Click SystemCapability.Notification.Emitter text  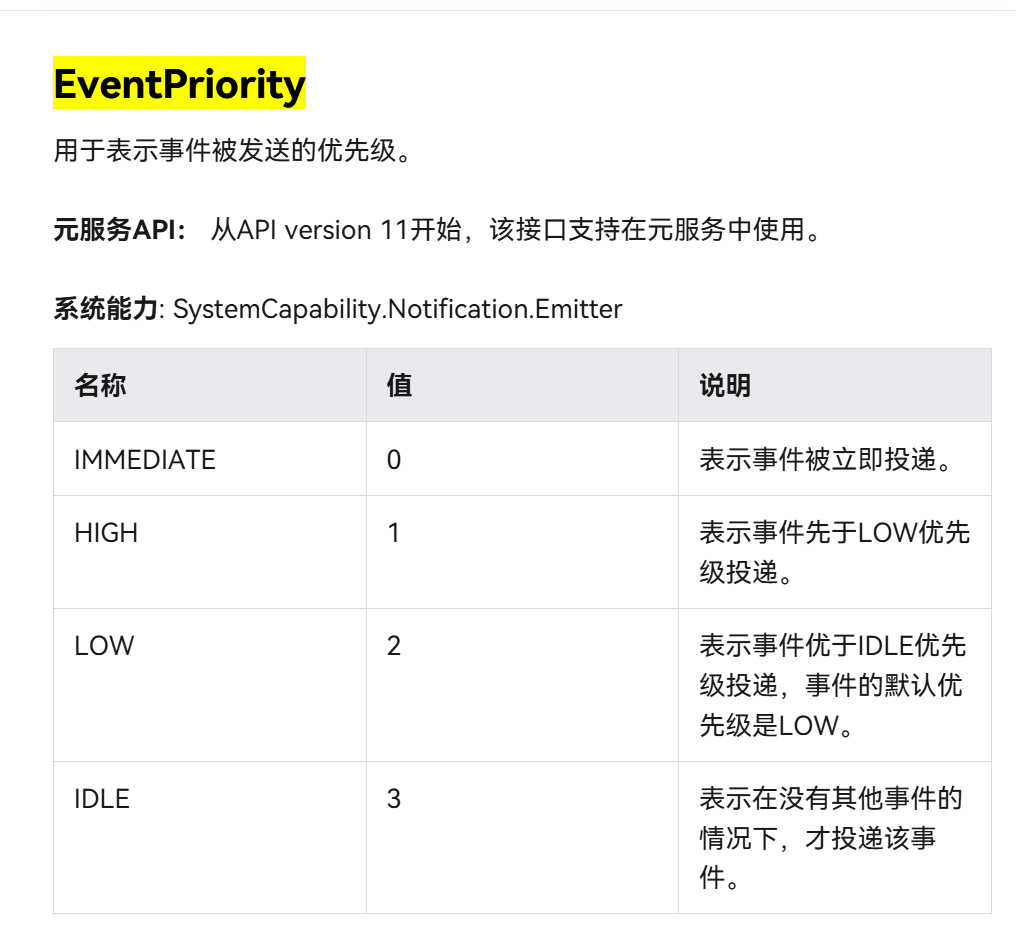pos(397,309)
